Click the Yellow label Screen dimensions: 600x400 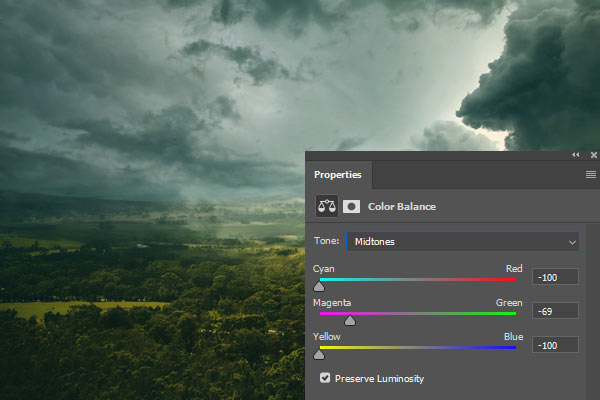(x=326, y=337)
